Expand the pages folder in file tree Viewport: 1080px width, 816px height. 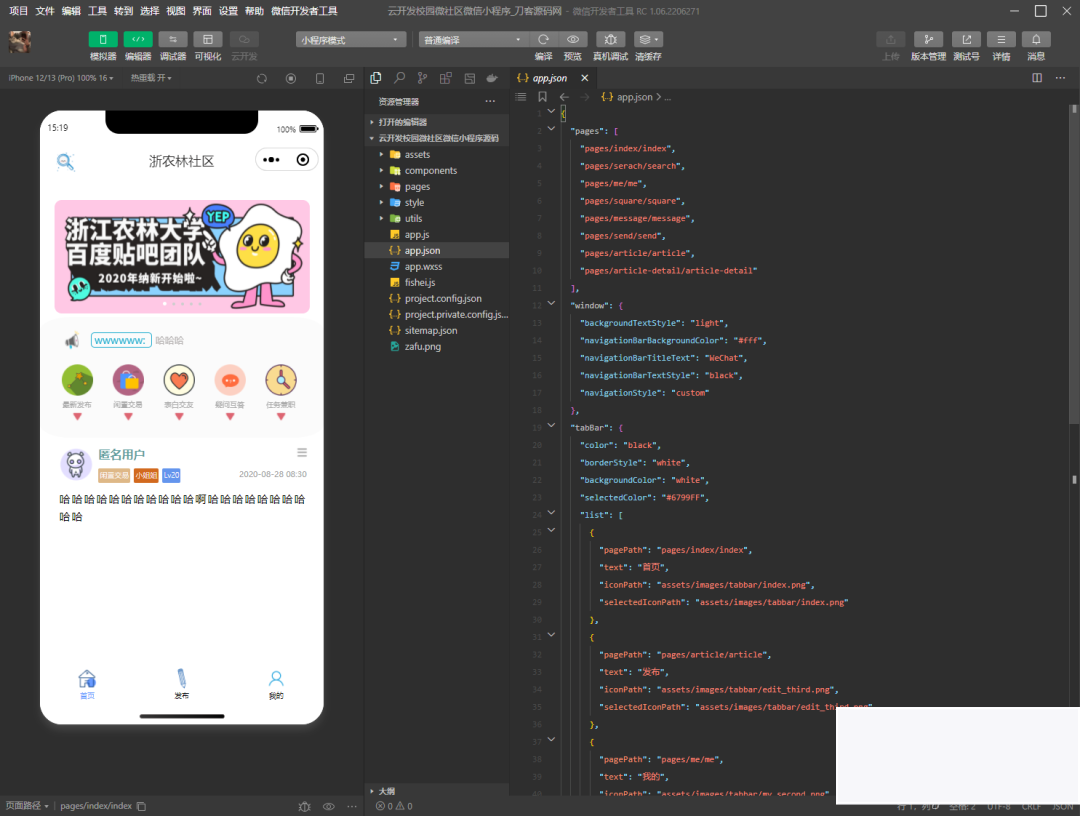(417, 187)
